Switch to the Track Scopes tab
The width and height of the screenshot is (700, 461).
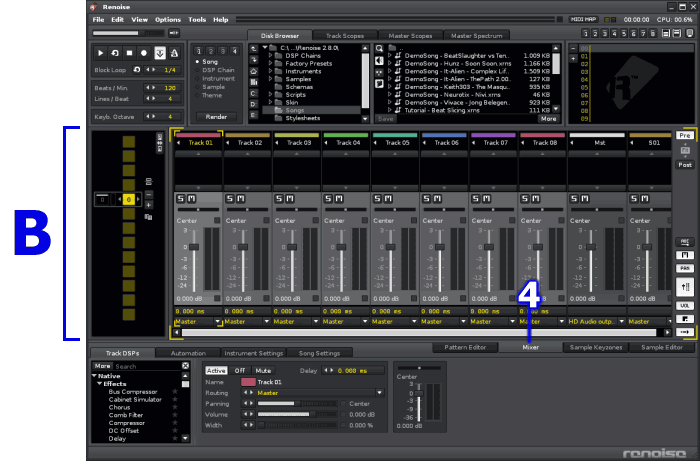[345, 36]
